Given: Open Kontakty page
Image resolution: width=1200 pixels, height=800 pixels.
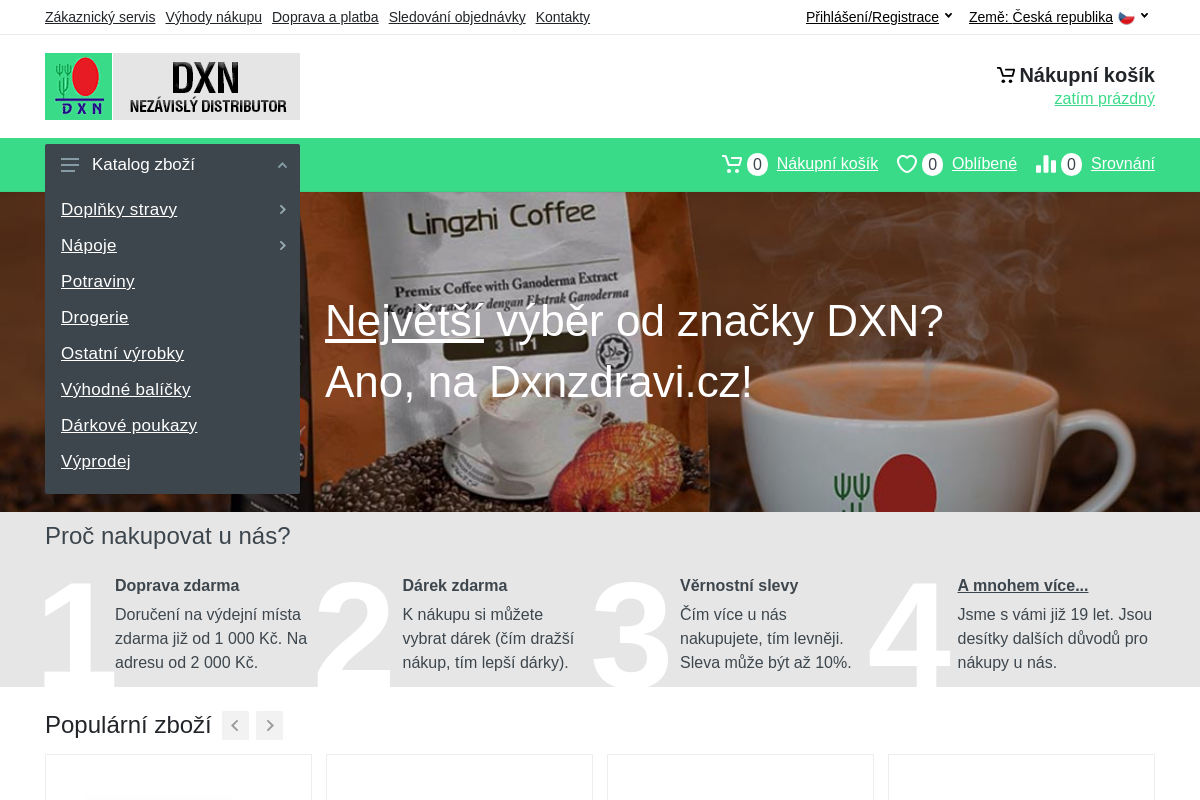Looking at the screenshot, I should (x=563, y=17).
